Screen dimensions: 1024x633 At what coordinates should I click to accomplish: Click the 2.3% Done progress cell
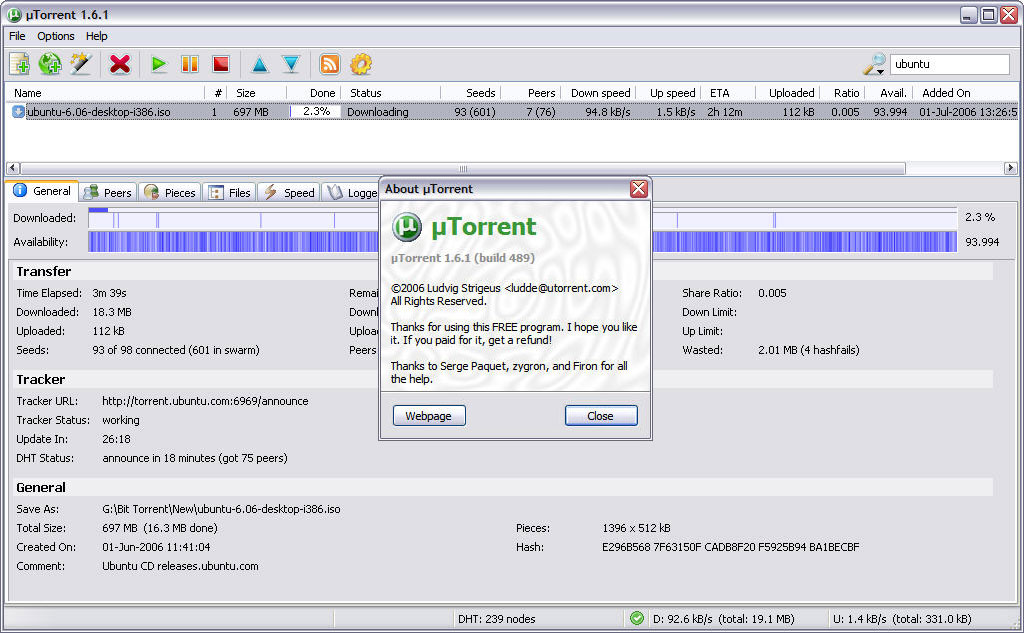[x=316, y=112]
